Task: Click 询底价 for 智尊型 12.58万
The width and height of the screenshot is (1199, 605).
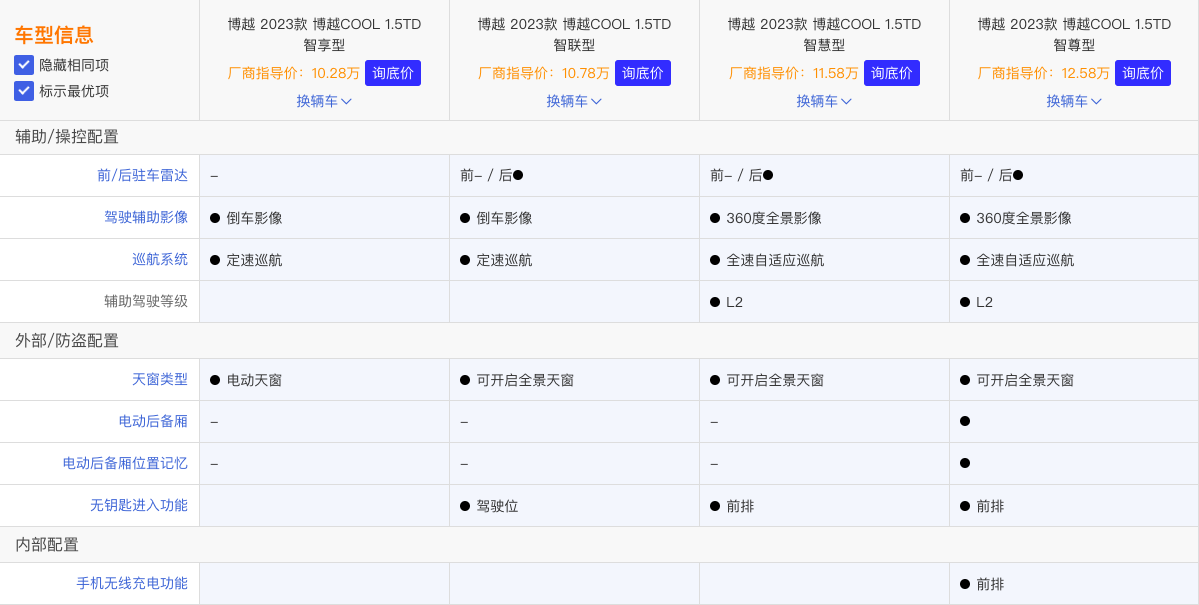Action: point(1143,73)
